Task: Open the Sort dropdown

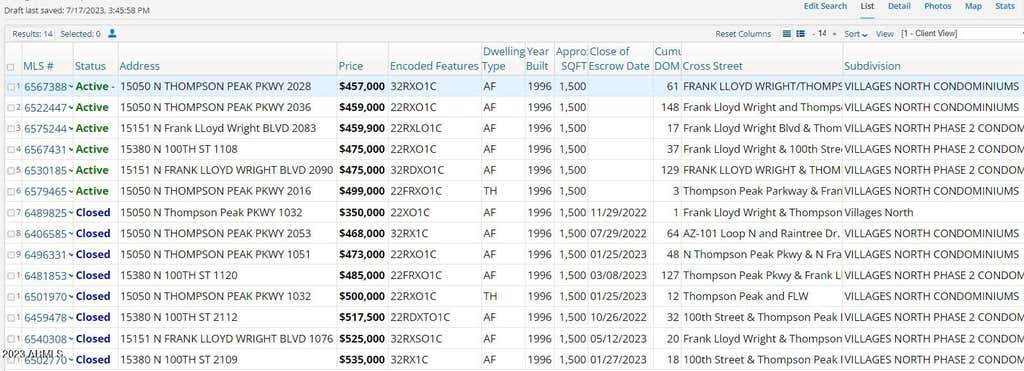Action: click(856, 34)
